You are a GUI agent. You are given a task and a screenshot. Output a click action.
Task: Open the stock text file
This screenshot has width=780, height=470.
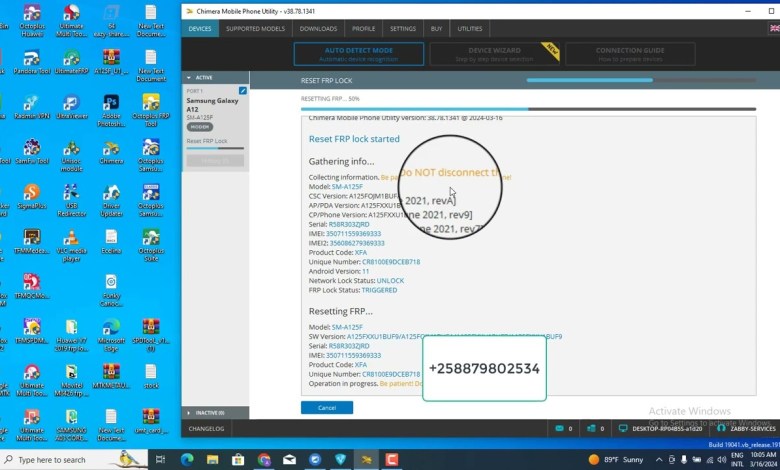point(151,376)
